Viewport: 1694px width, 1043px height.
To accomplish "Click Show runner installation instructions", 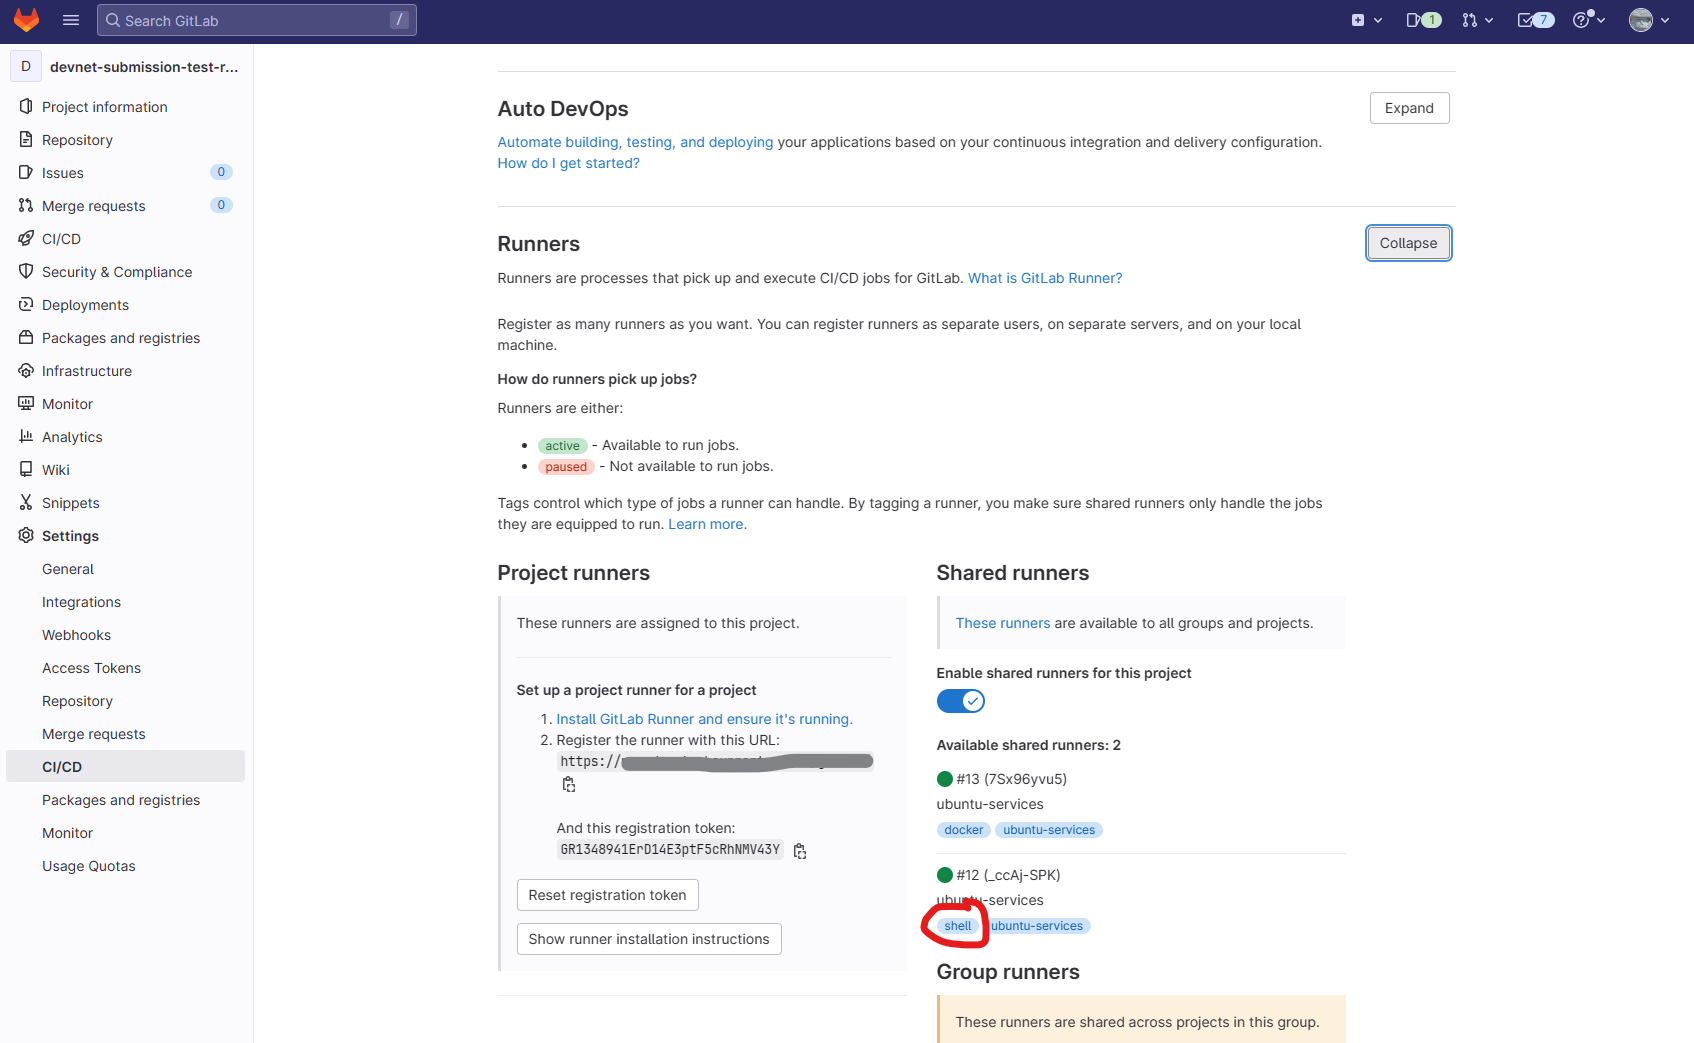I will click(649, 939).
